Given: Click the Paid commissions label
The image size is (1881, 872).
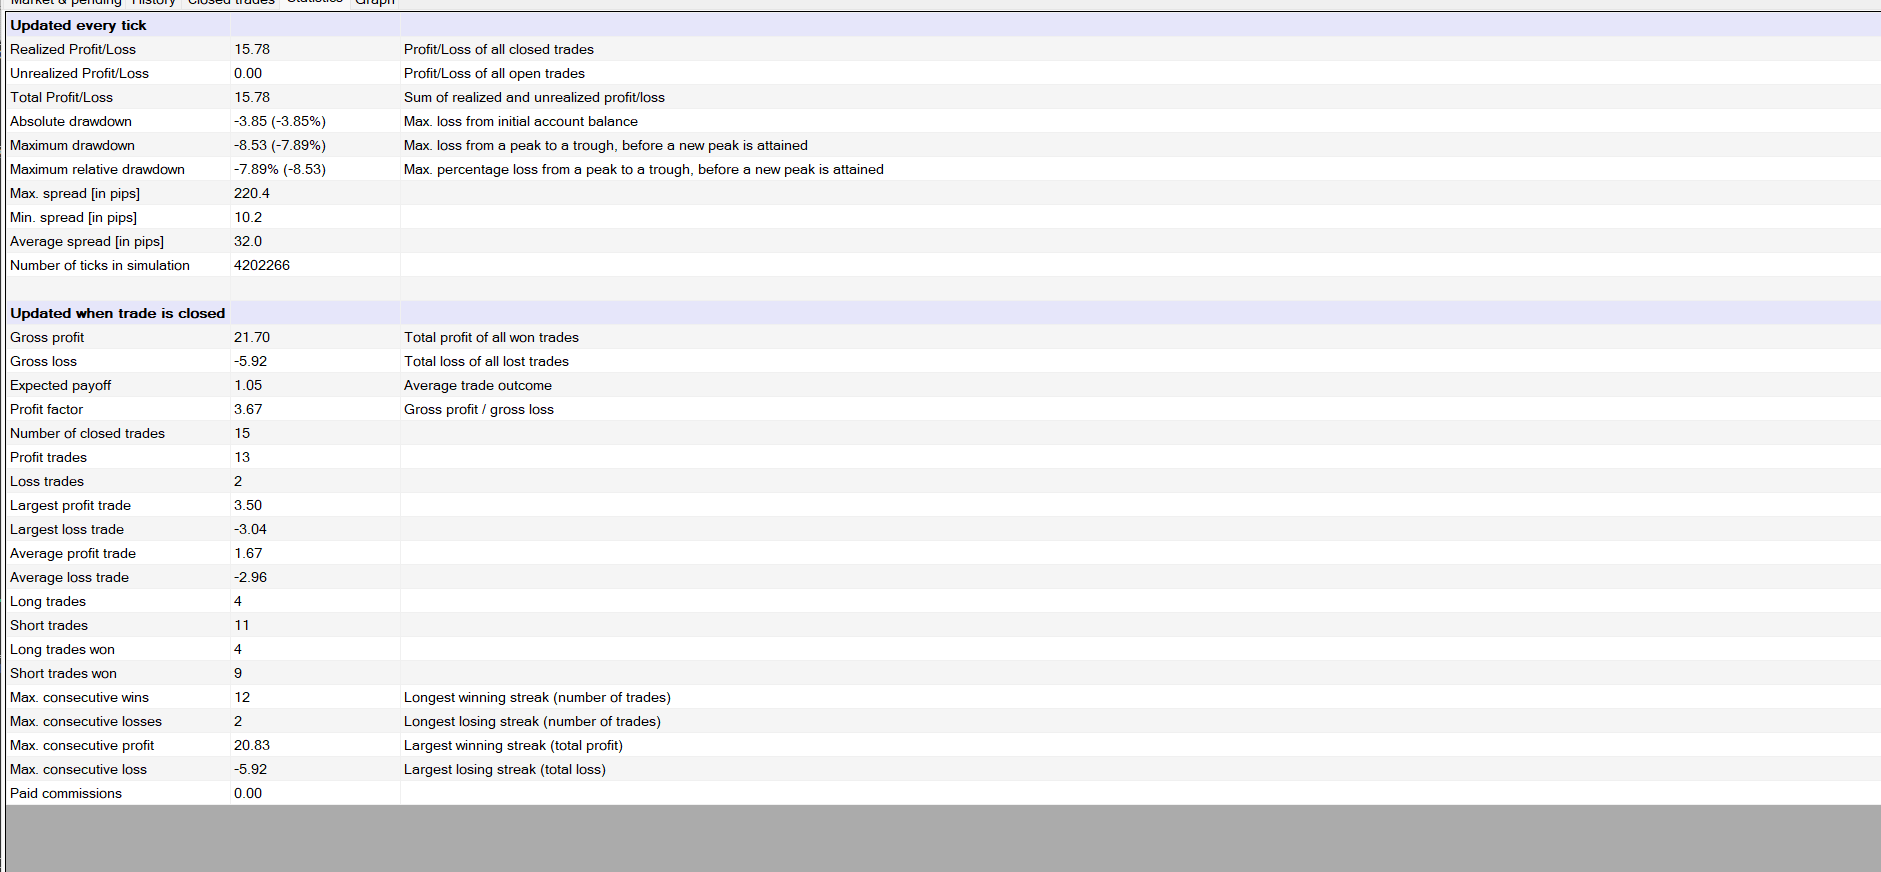Looking at the screenshot, I should point(66,793).
